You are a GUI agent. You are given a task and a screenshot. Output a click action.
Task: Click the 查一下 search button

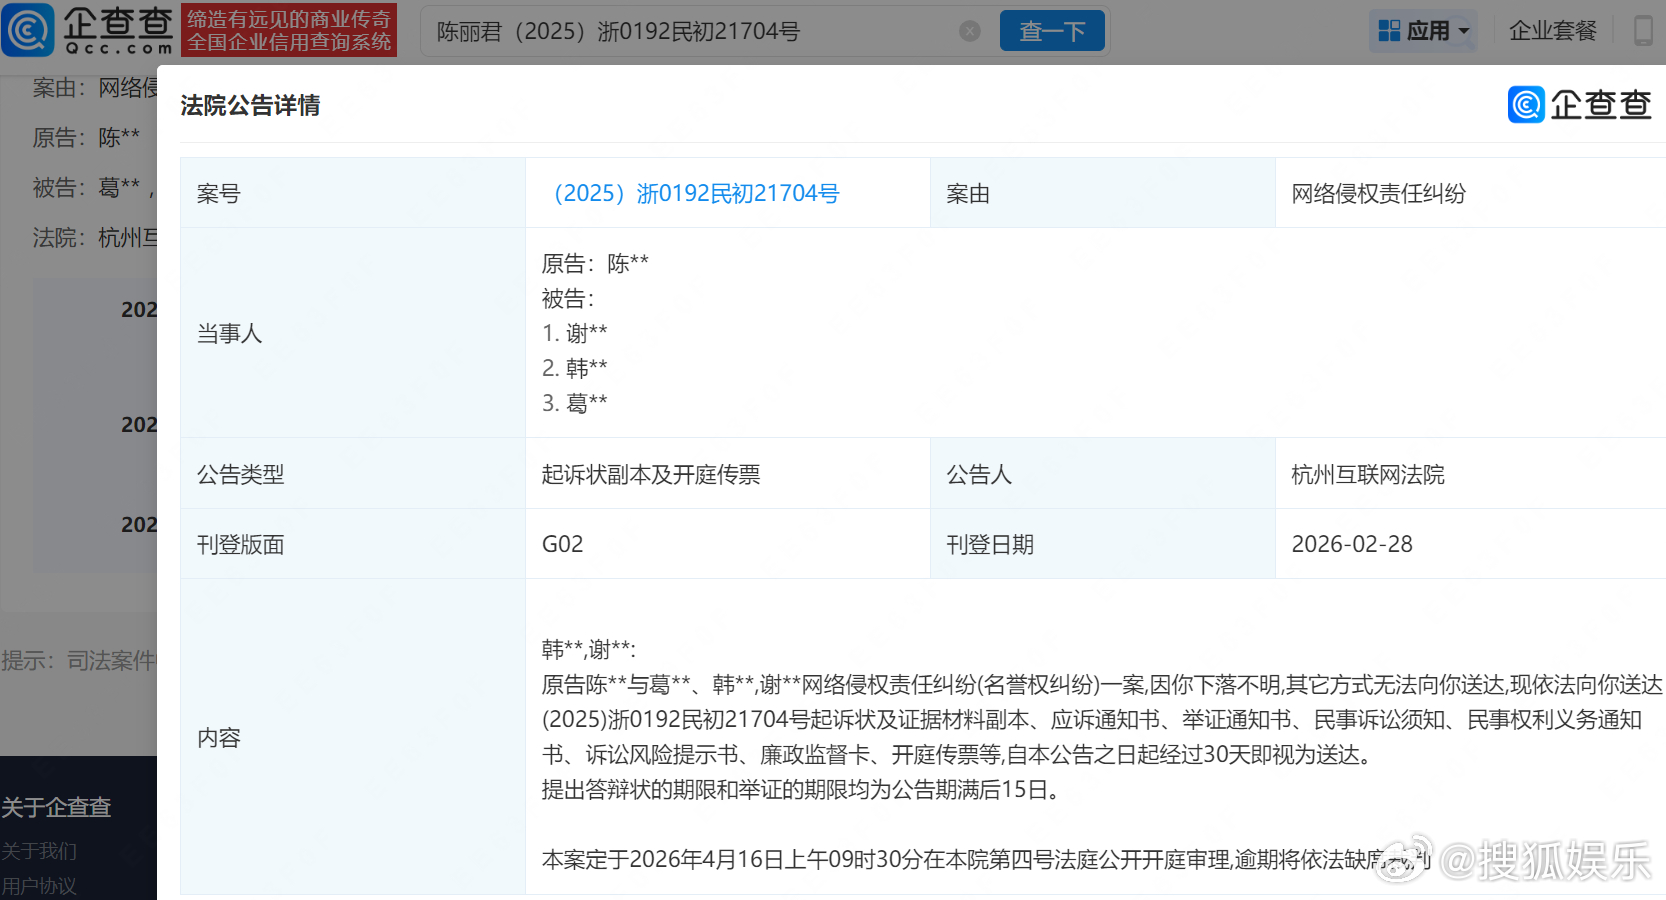click(1052, 31)
